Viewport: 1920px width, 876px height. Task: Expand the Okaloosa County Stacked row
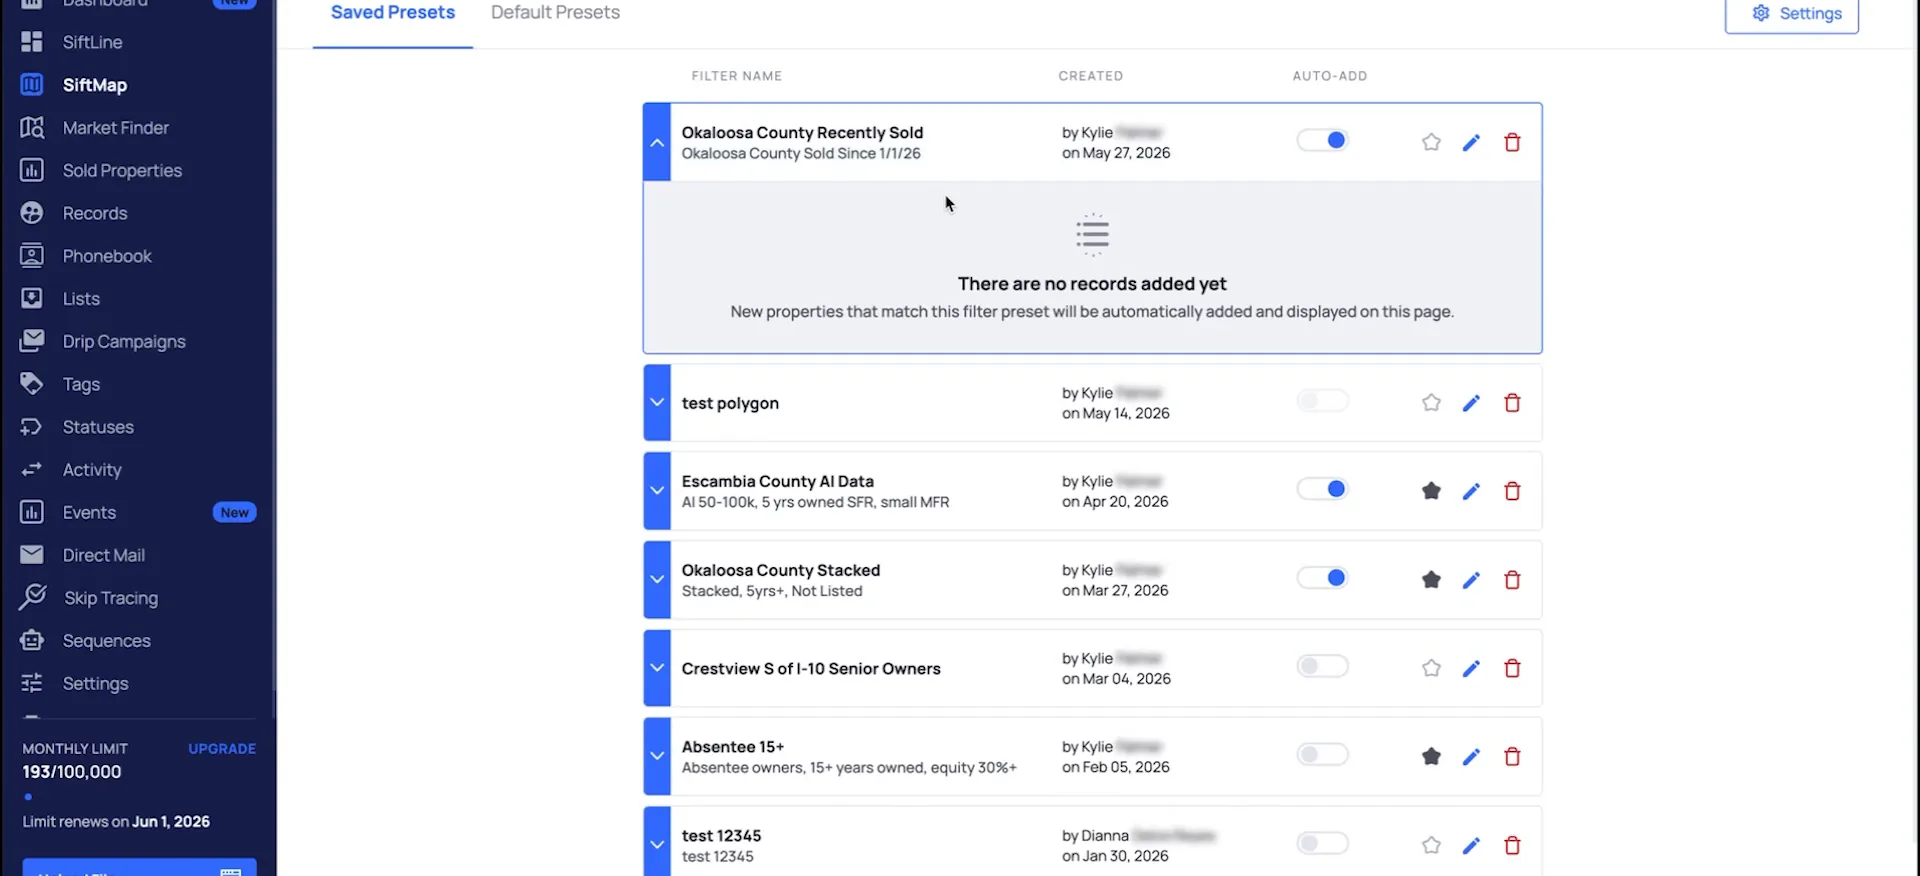(x=657, y=580)
